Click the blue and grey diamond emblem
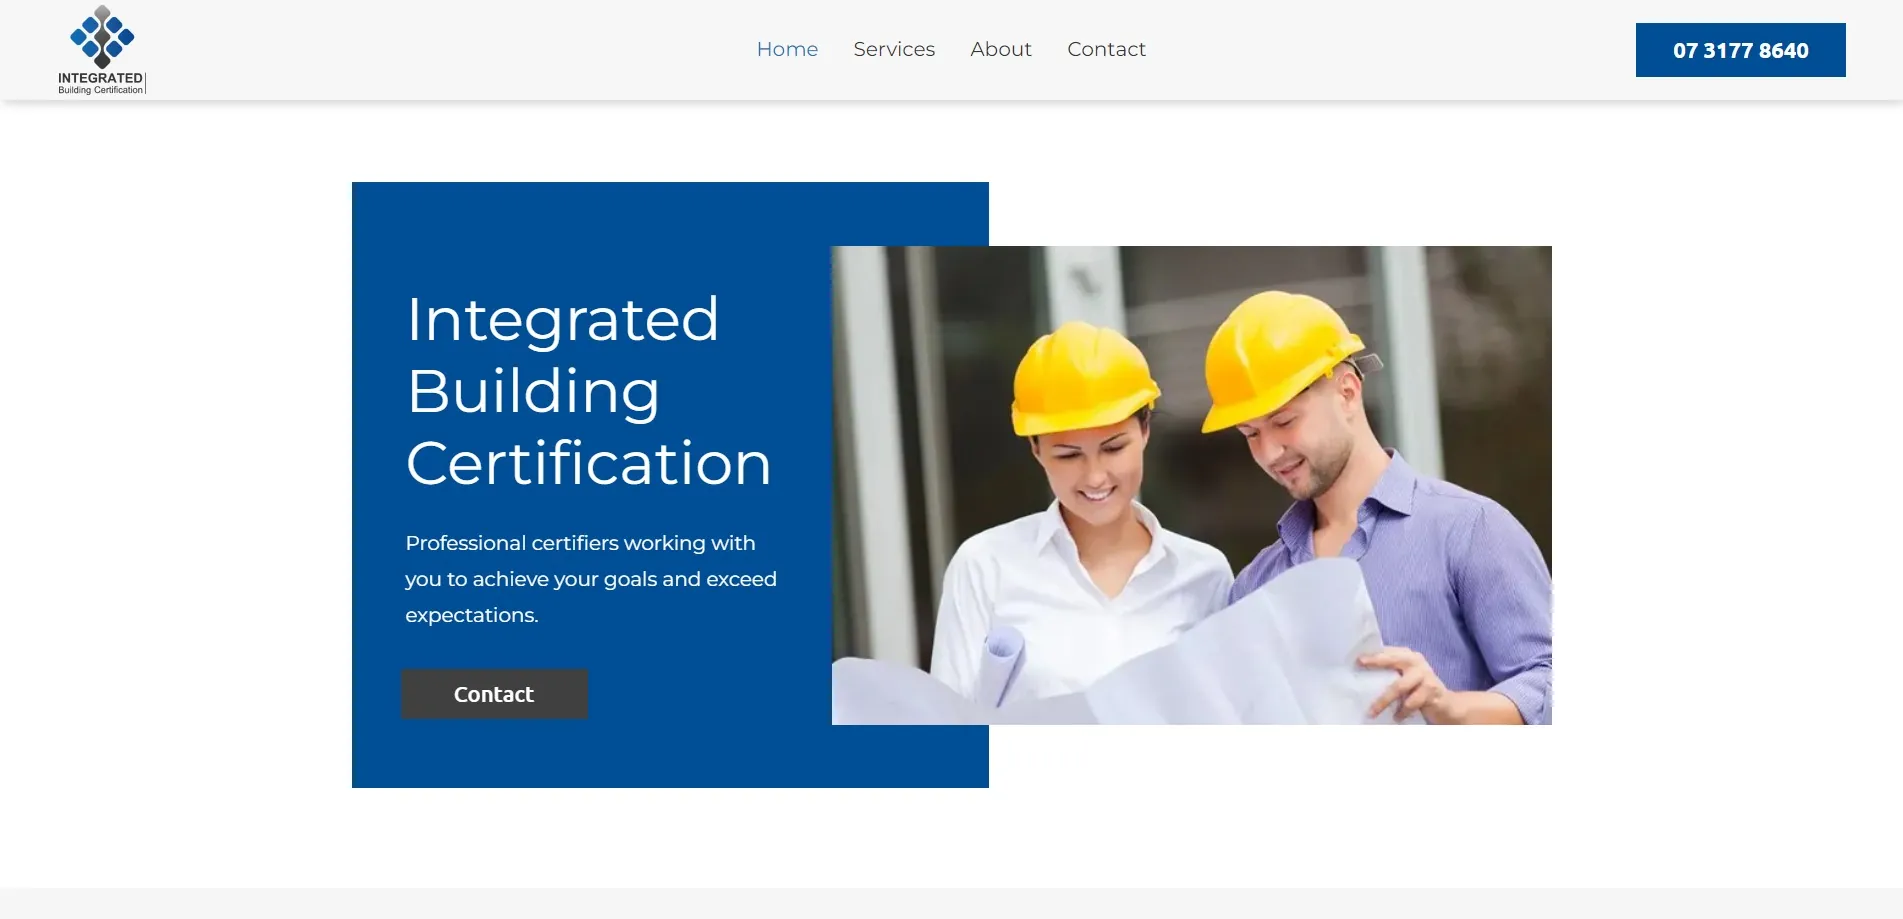This screenshot has height=919, width=1903. coord(101,35)
